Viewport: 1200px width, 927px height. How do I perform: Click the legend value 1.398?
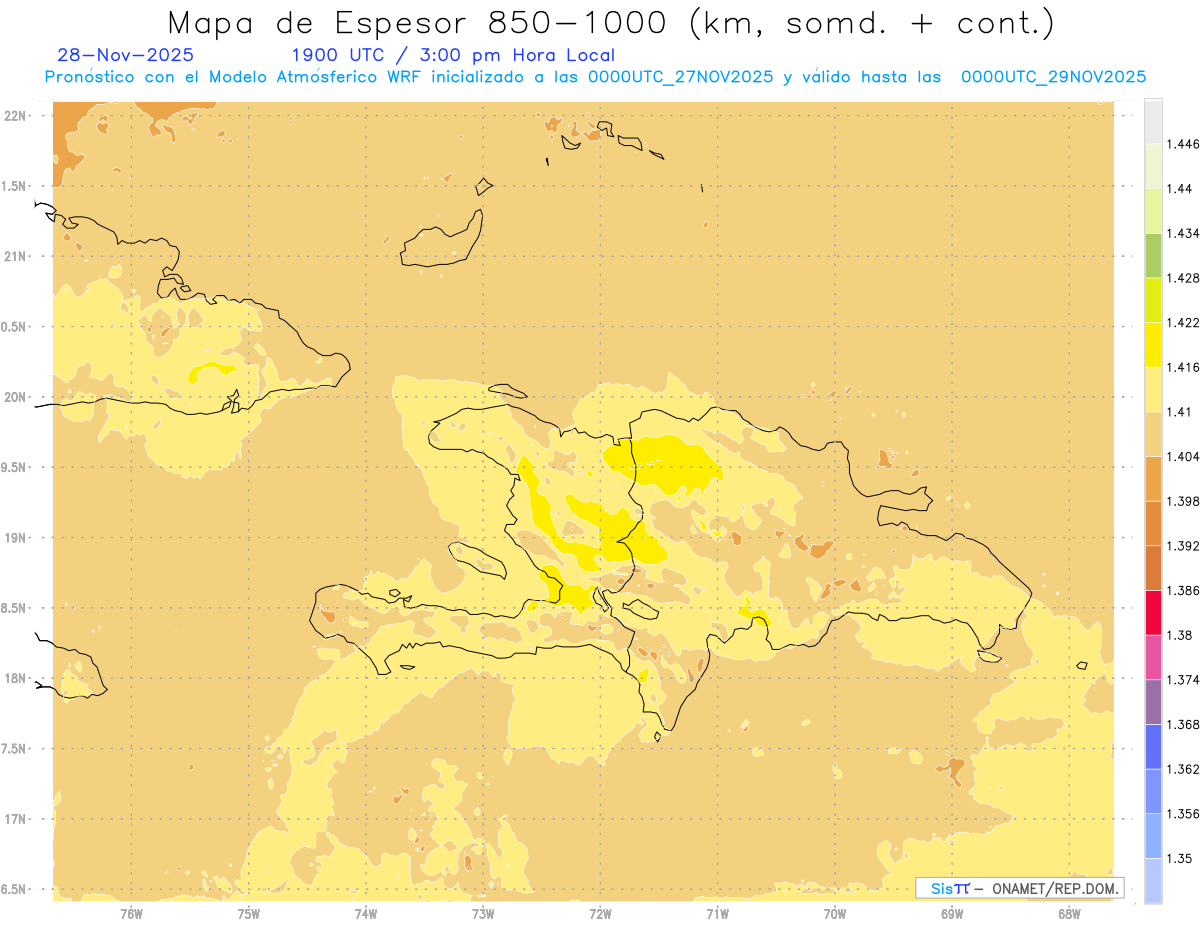(1184, 501)
